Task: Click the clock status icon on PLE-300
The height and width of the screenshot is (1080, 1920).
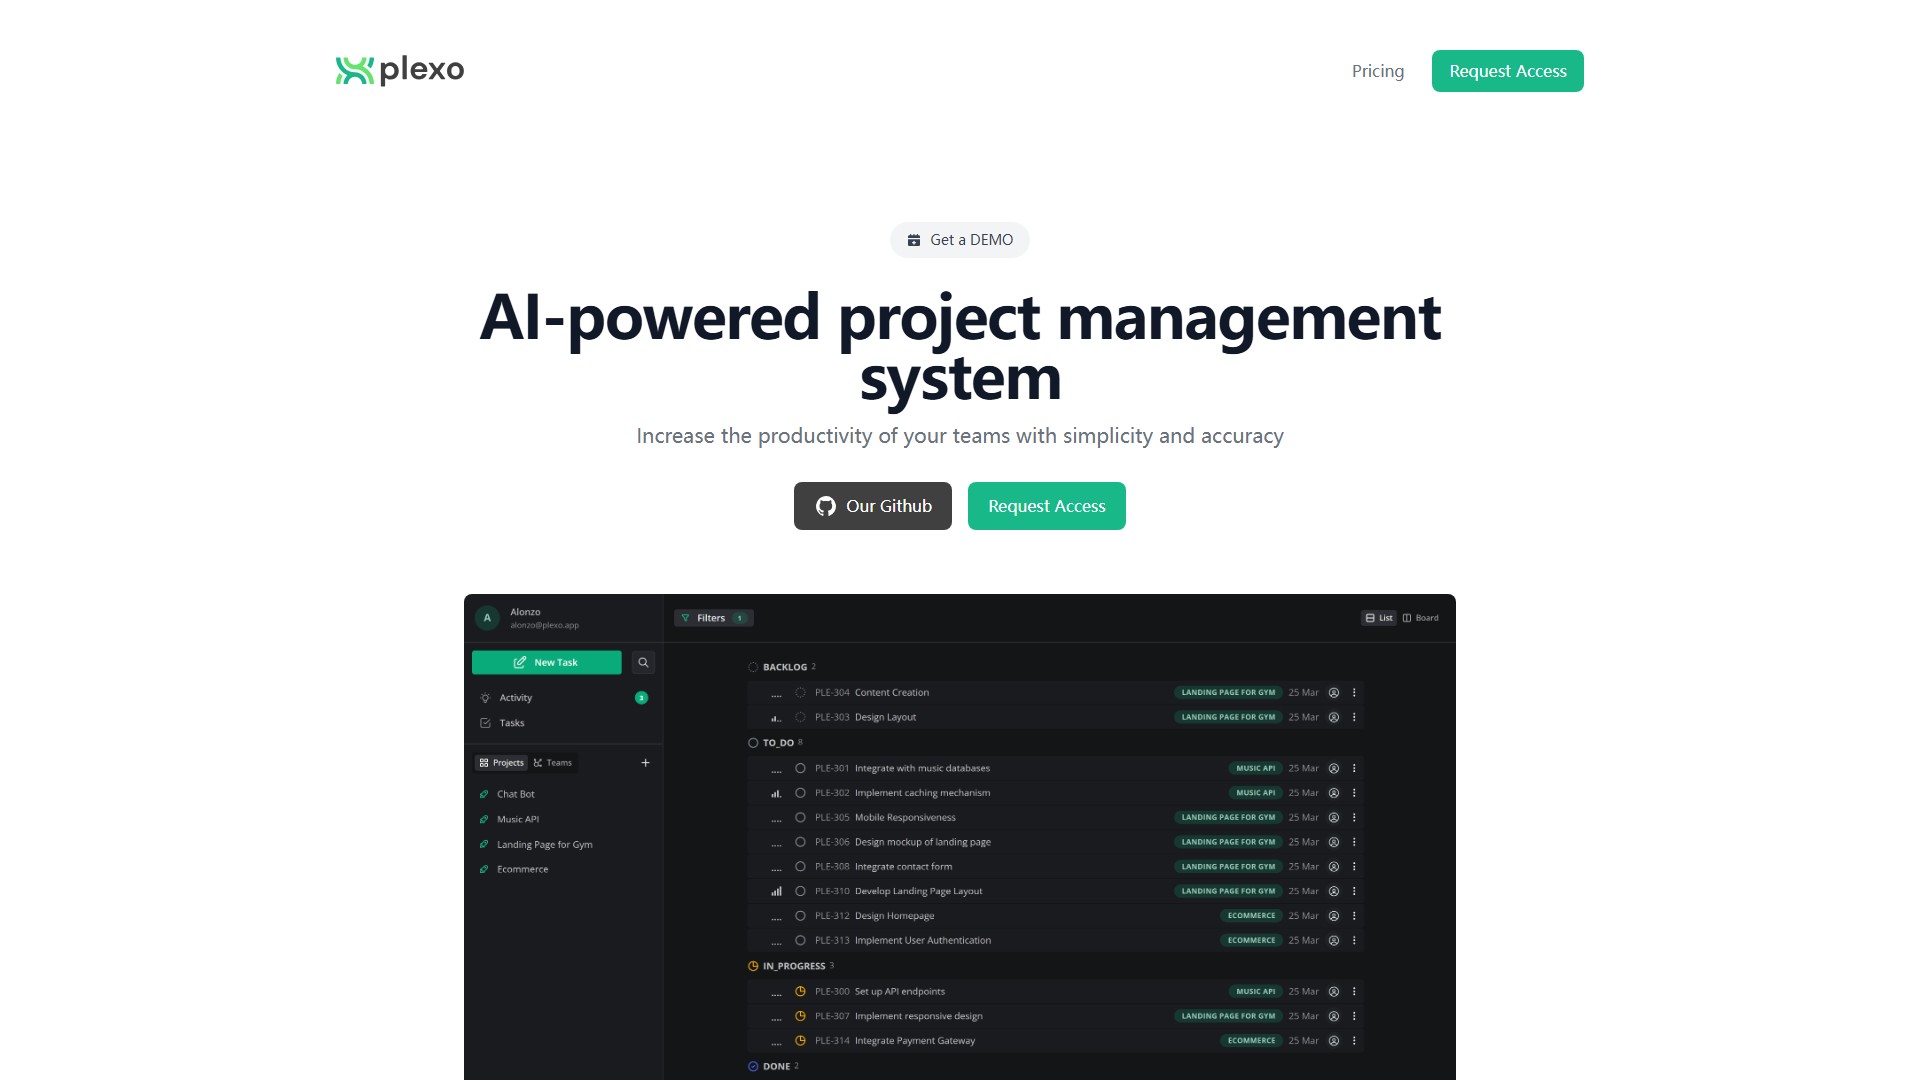Action: [x=800, y=991]
